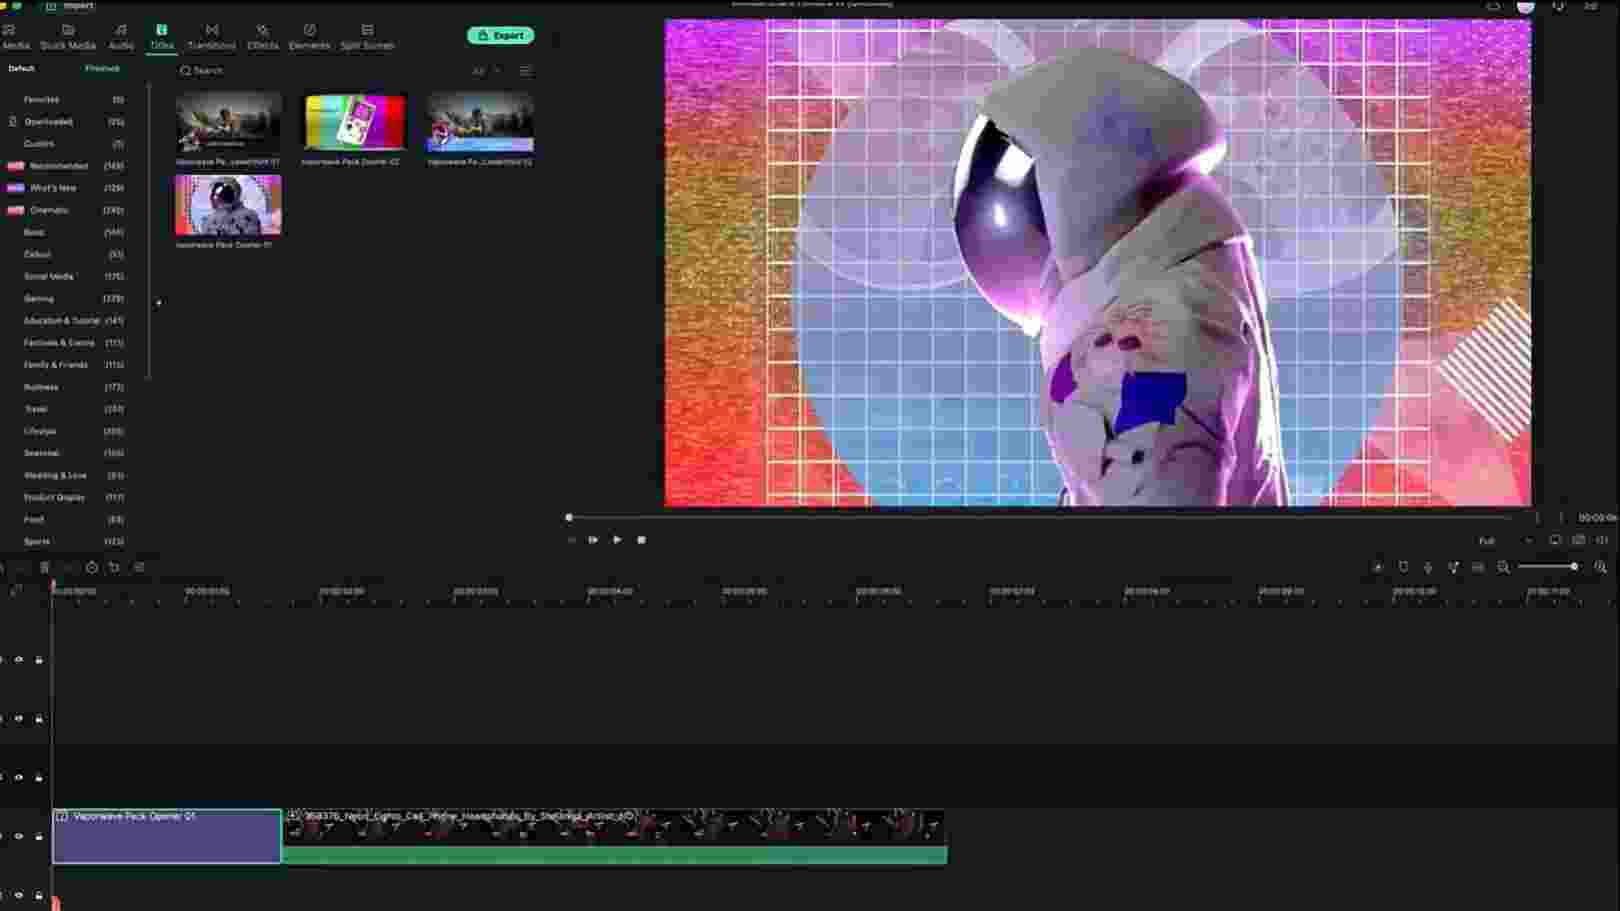The width and height of the screenshot is (1620, 911).
Task: Switch to the Filmstock sub-tab
Action: pos(102,69)
